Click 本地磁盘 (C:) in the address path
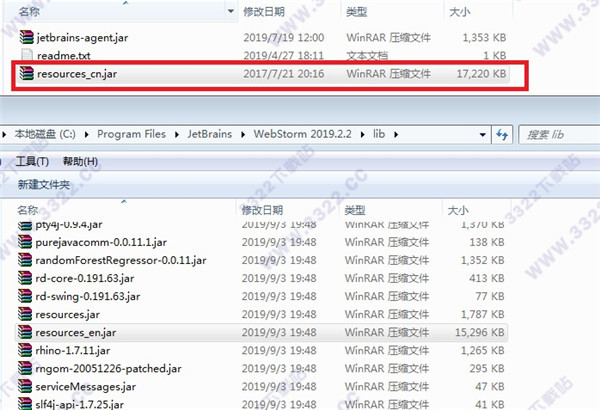Viewport: 600px width, 410px height. [x=45, y=134]
